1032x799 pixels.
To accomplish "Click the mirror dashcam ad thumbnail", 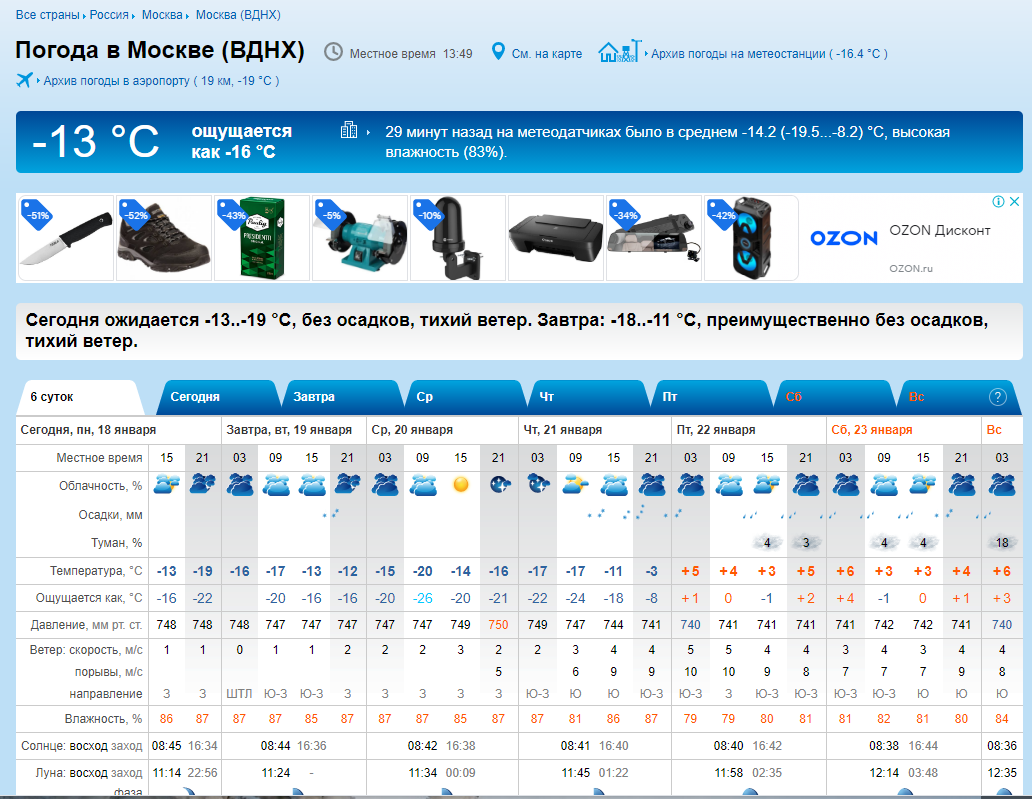I will click(654, 238).
